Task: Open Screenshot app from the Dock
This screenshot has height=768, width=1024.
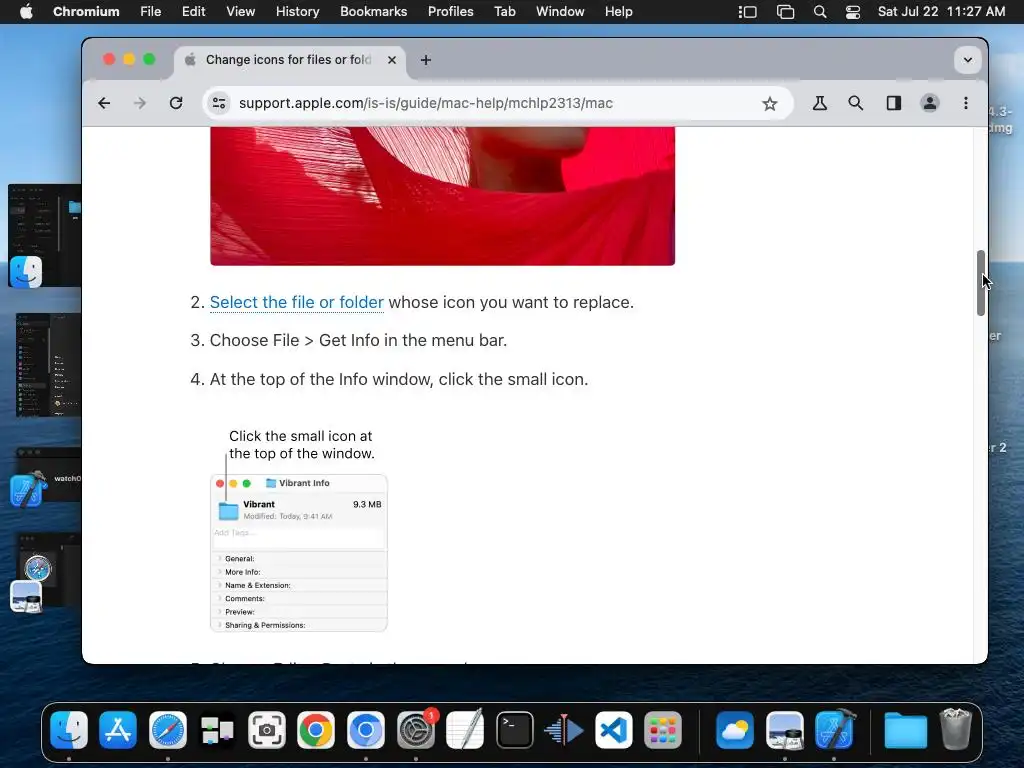Action: [x=267, y=730]
